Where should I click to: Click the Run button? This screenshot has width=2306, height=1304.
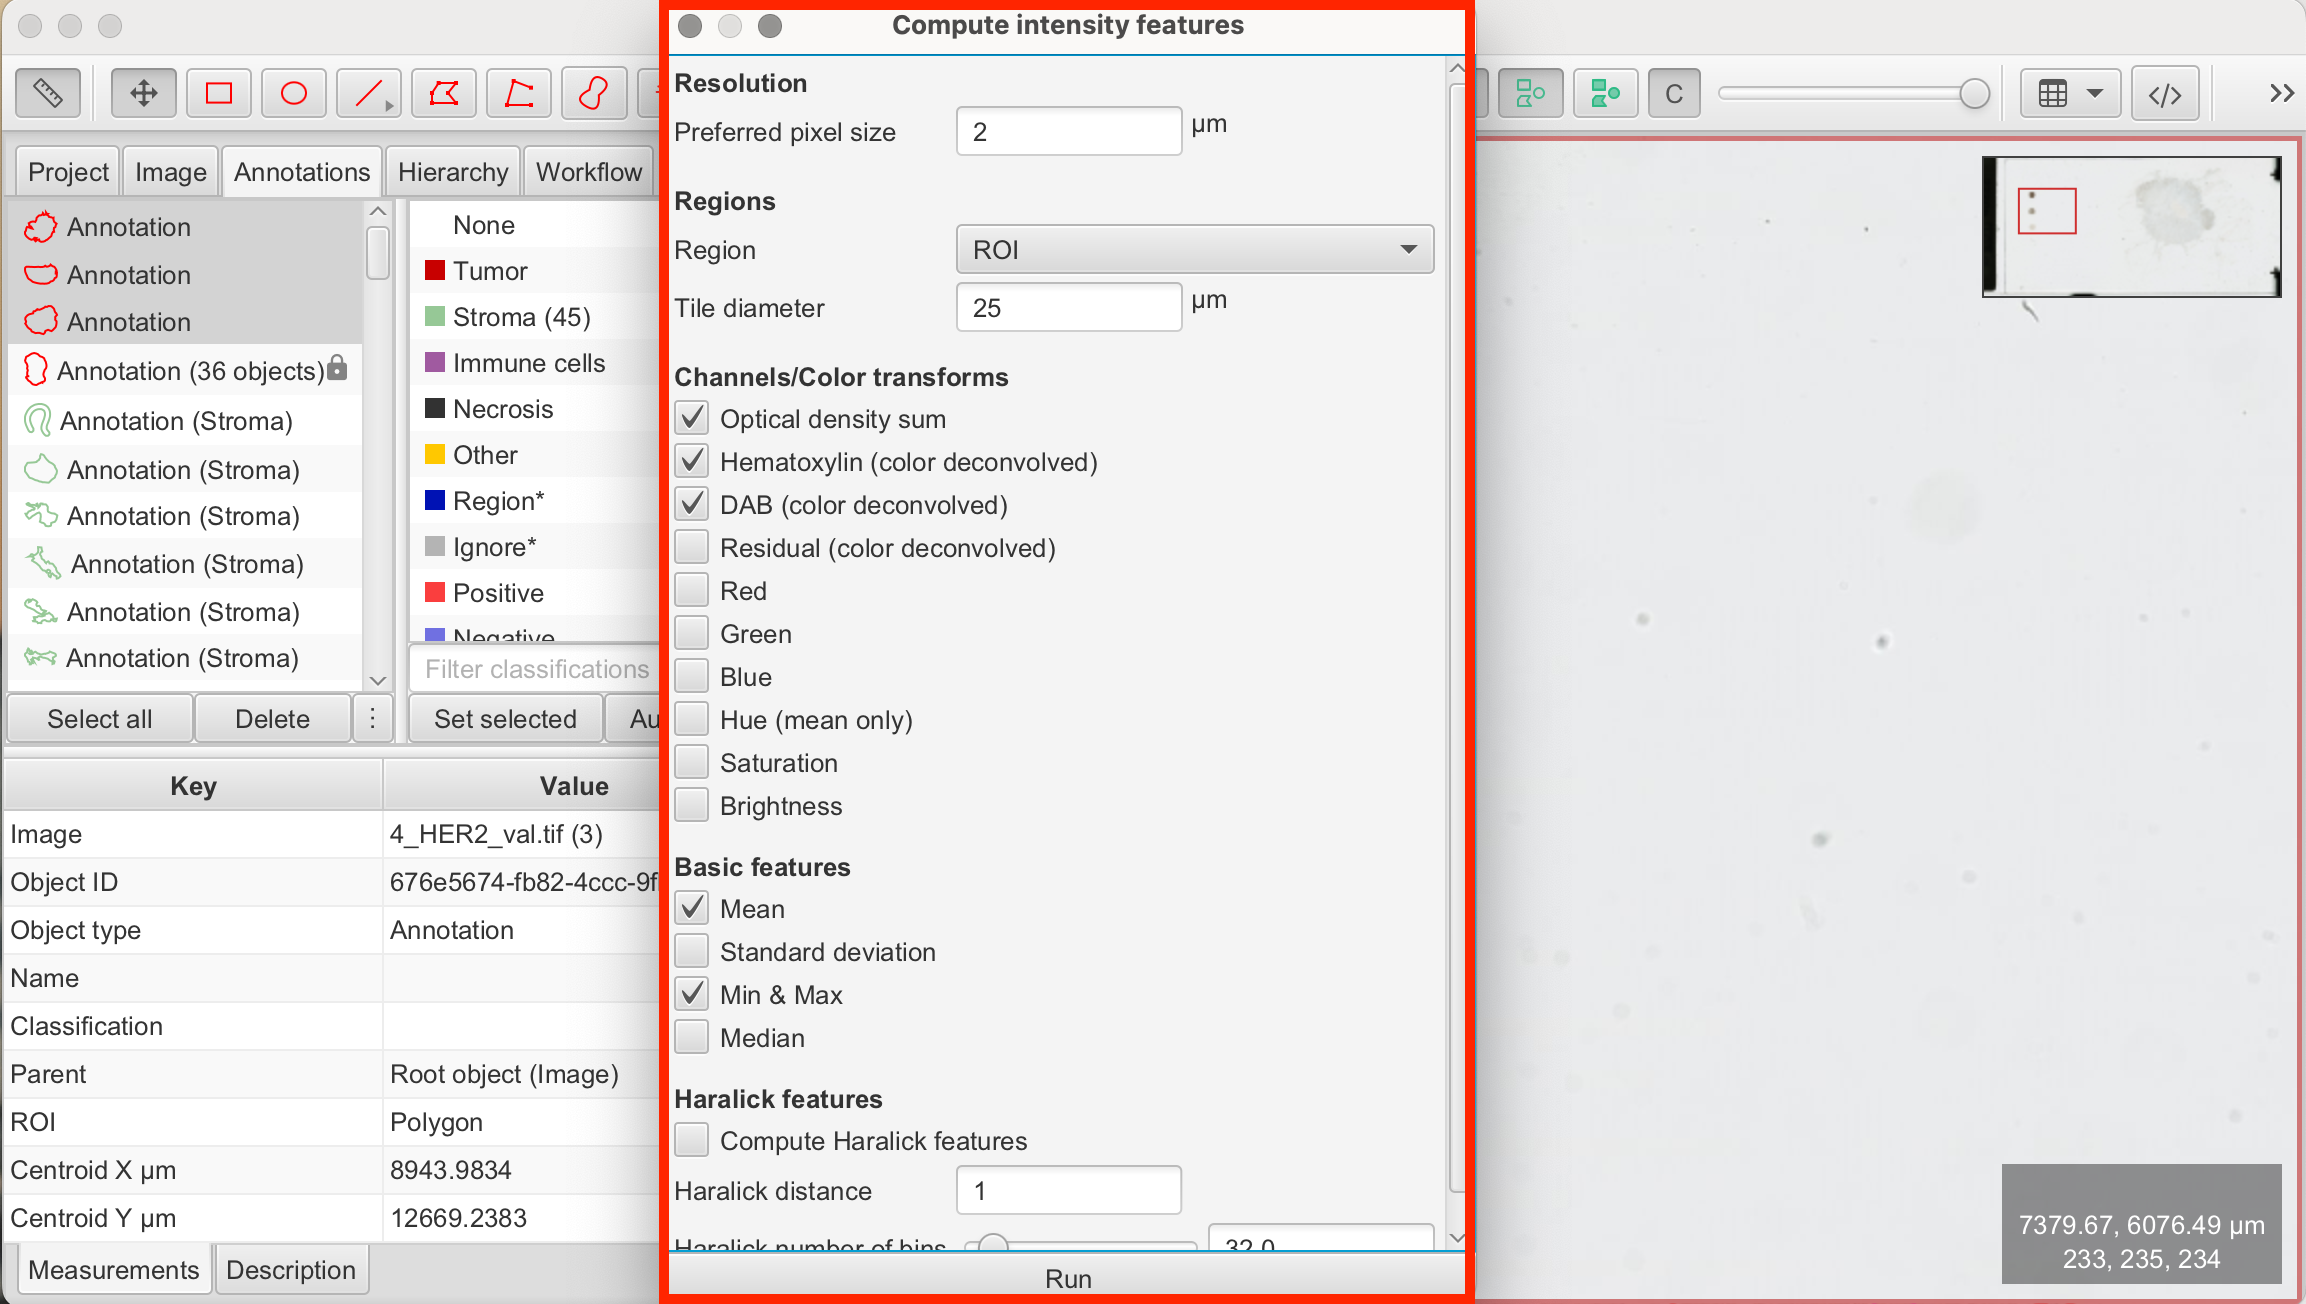(x=1067, y=1279)
